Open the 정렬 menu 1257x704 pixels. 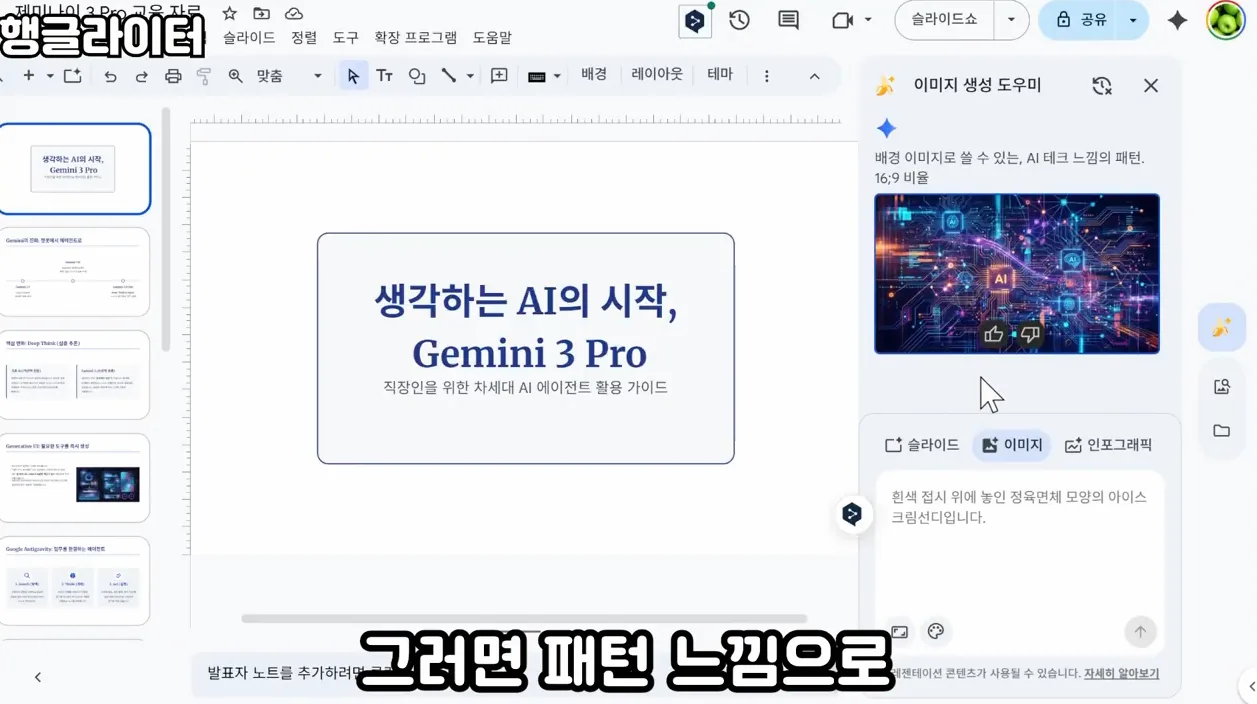[304, 37]
